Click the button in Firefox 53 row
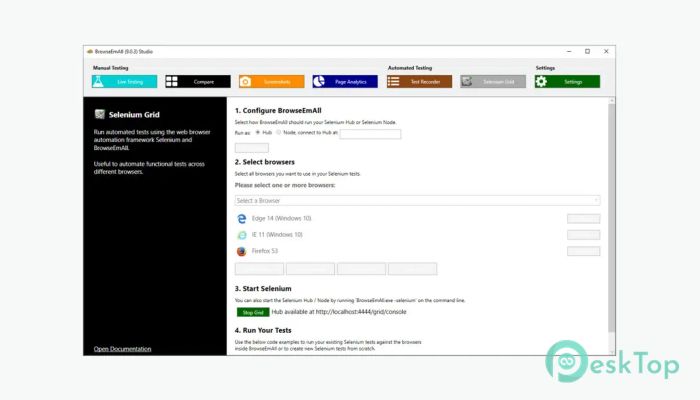 coord(583,251)
